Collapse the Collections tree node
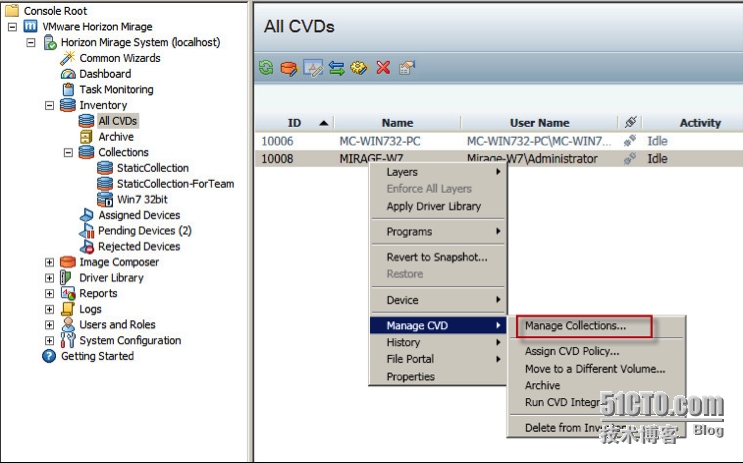The height and width of the screenshot is (463, 743). (x=68, y=153)
